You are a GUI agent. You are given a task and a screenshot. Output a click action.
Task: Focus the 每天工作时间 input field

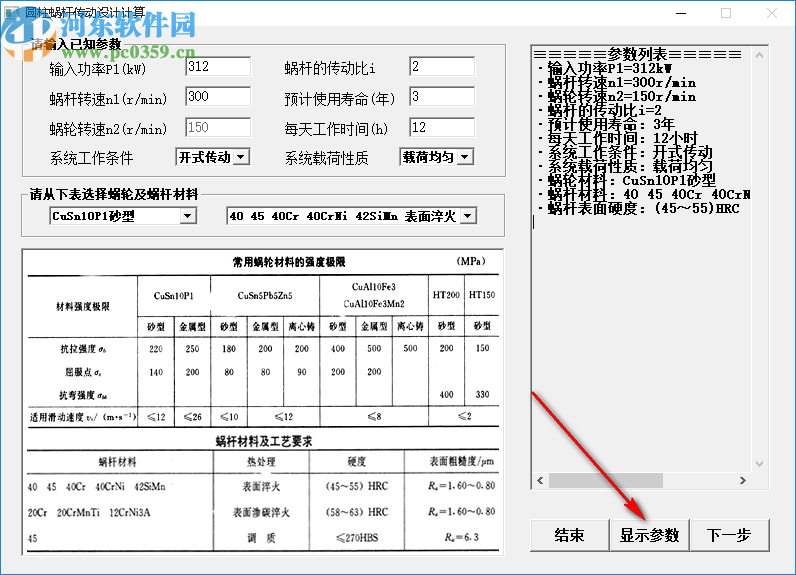point(442,127)
